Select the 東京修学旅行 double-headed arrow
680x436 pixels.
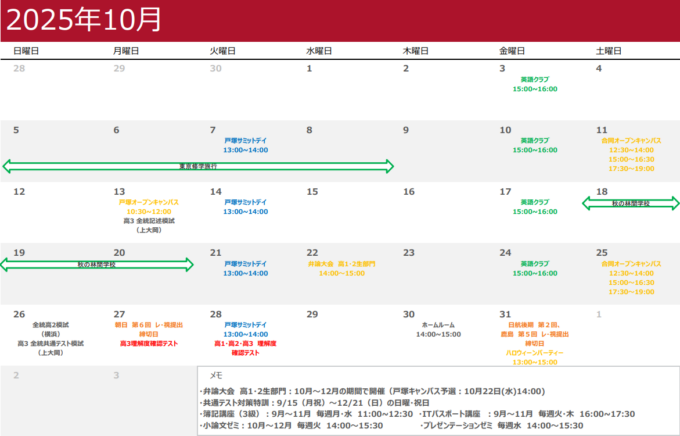[x=198, y=166]
